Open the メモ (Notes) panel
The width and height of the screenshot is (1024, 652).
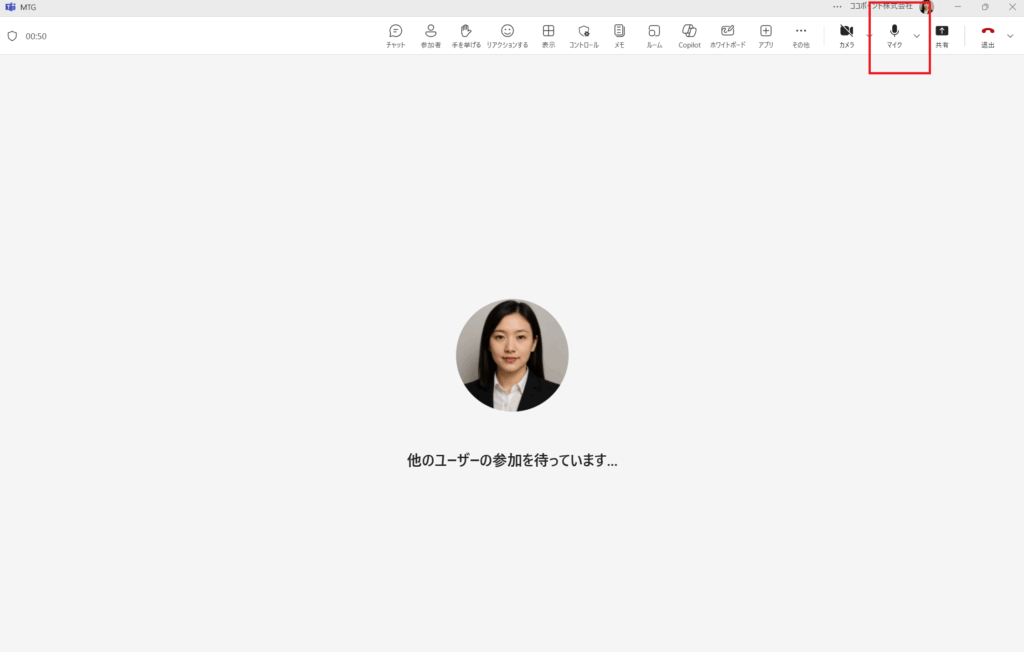click(x=619, y=36)
